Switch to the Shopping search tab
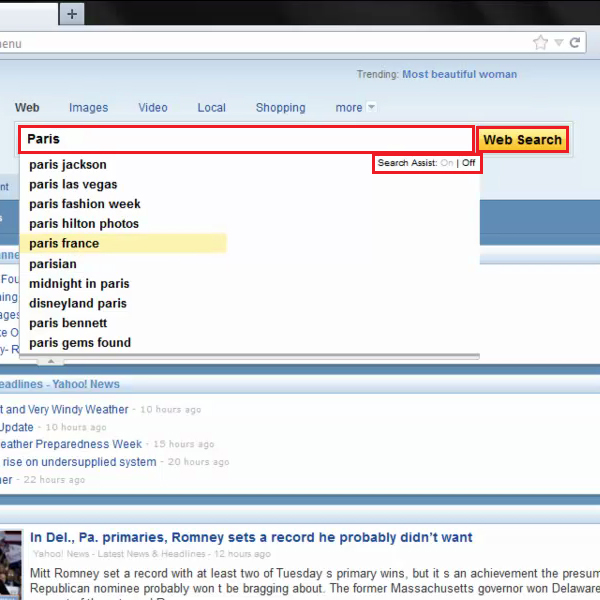This screenshot has width=600, height=600. 280,108
